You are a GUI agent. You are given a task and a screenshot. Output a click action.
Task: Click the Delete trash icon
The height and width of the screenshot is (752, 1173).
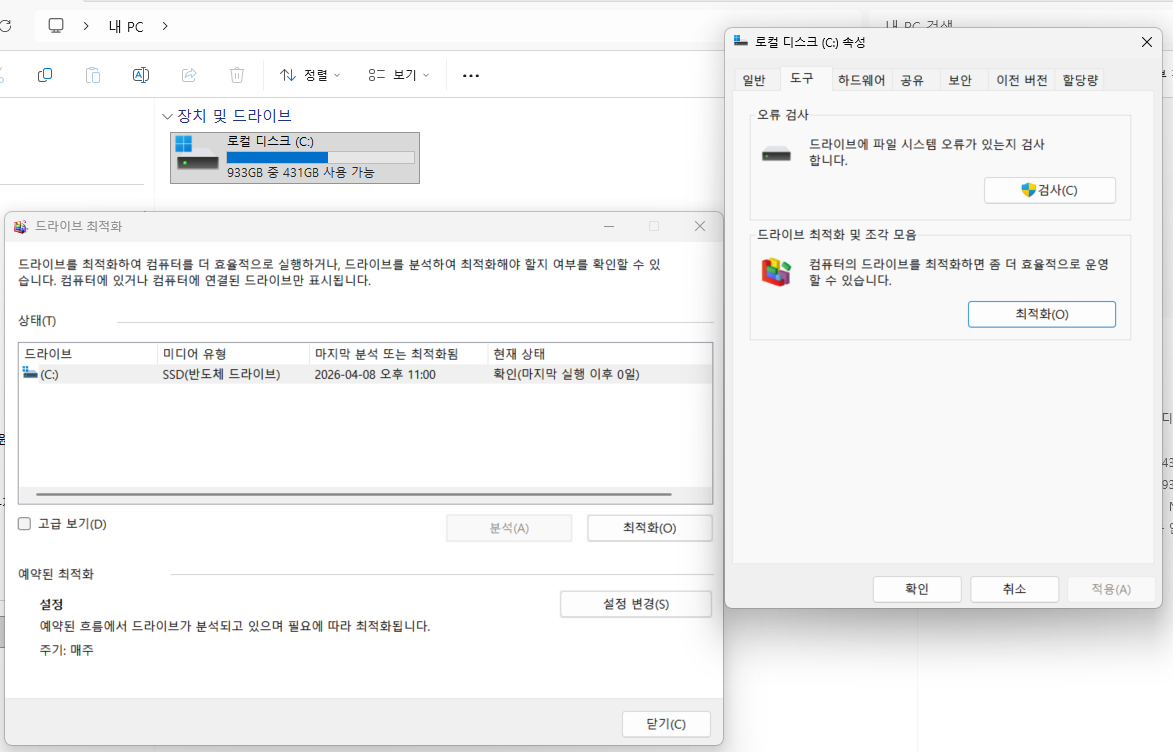click(x=236, y=74)
